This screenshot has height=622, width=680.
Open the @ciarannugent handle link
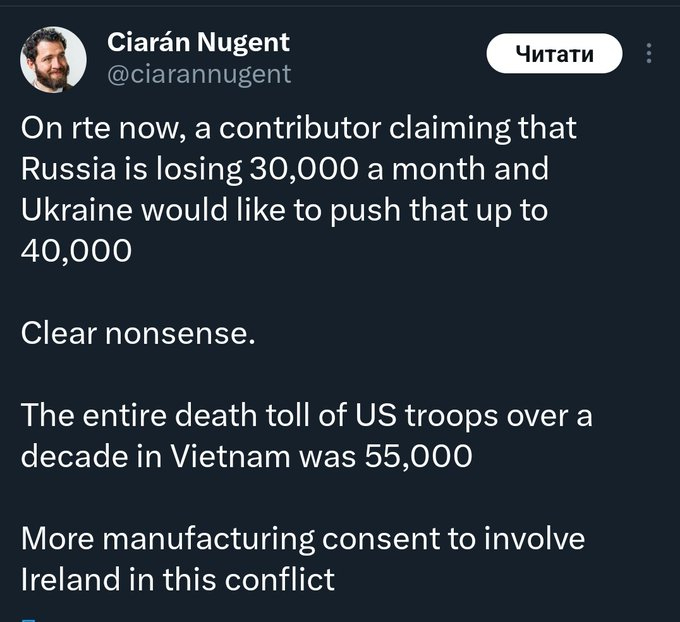pyautogui.click(x=198, y=73)
